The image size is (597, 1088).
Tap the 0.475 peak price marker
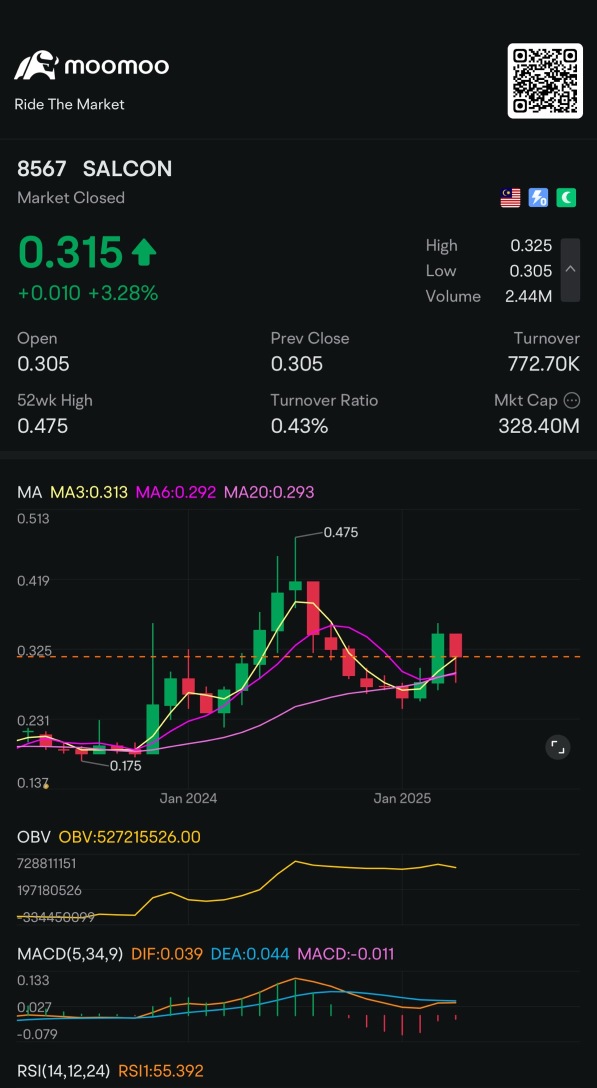pos(340,532)
